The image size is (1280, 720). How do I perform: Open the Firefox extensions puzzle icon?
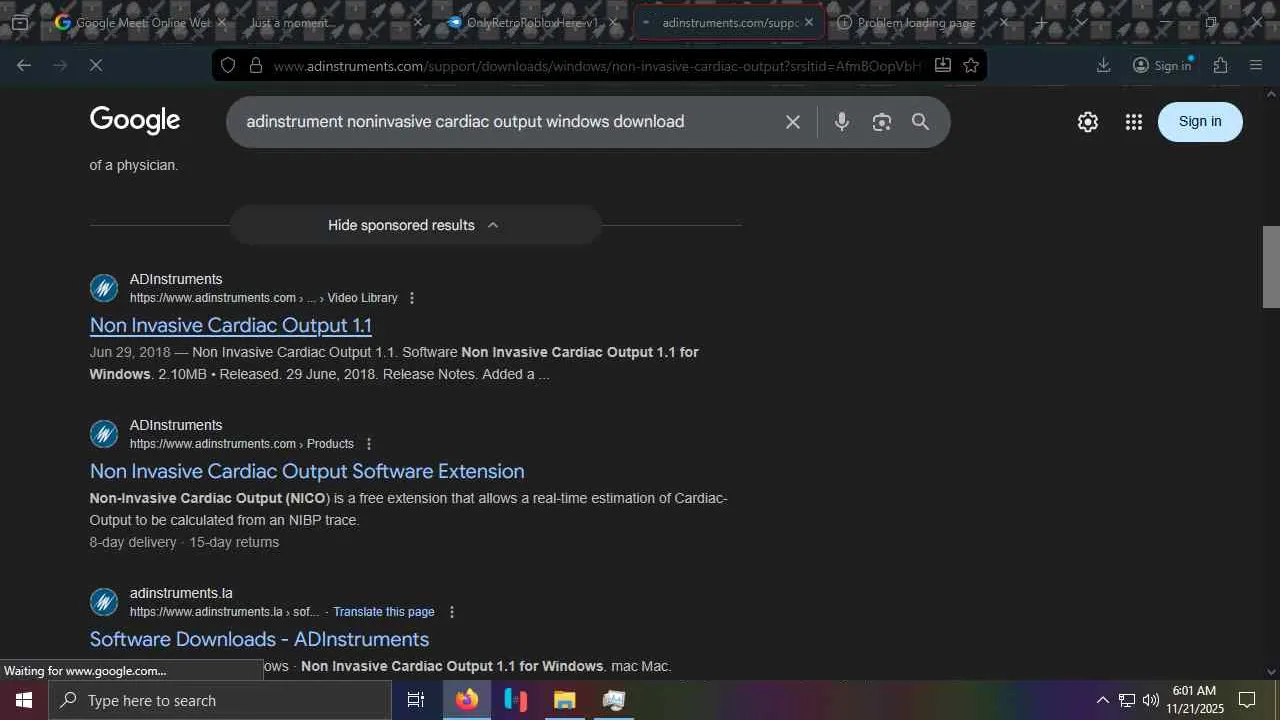(1220, 65)
